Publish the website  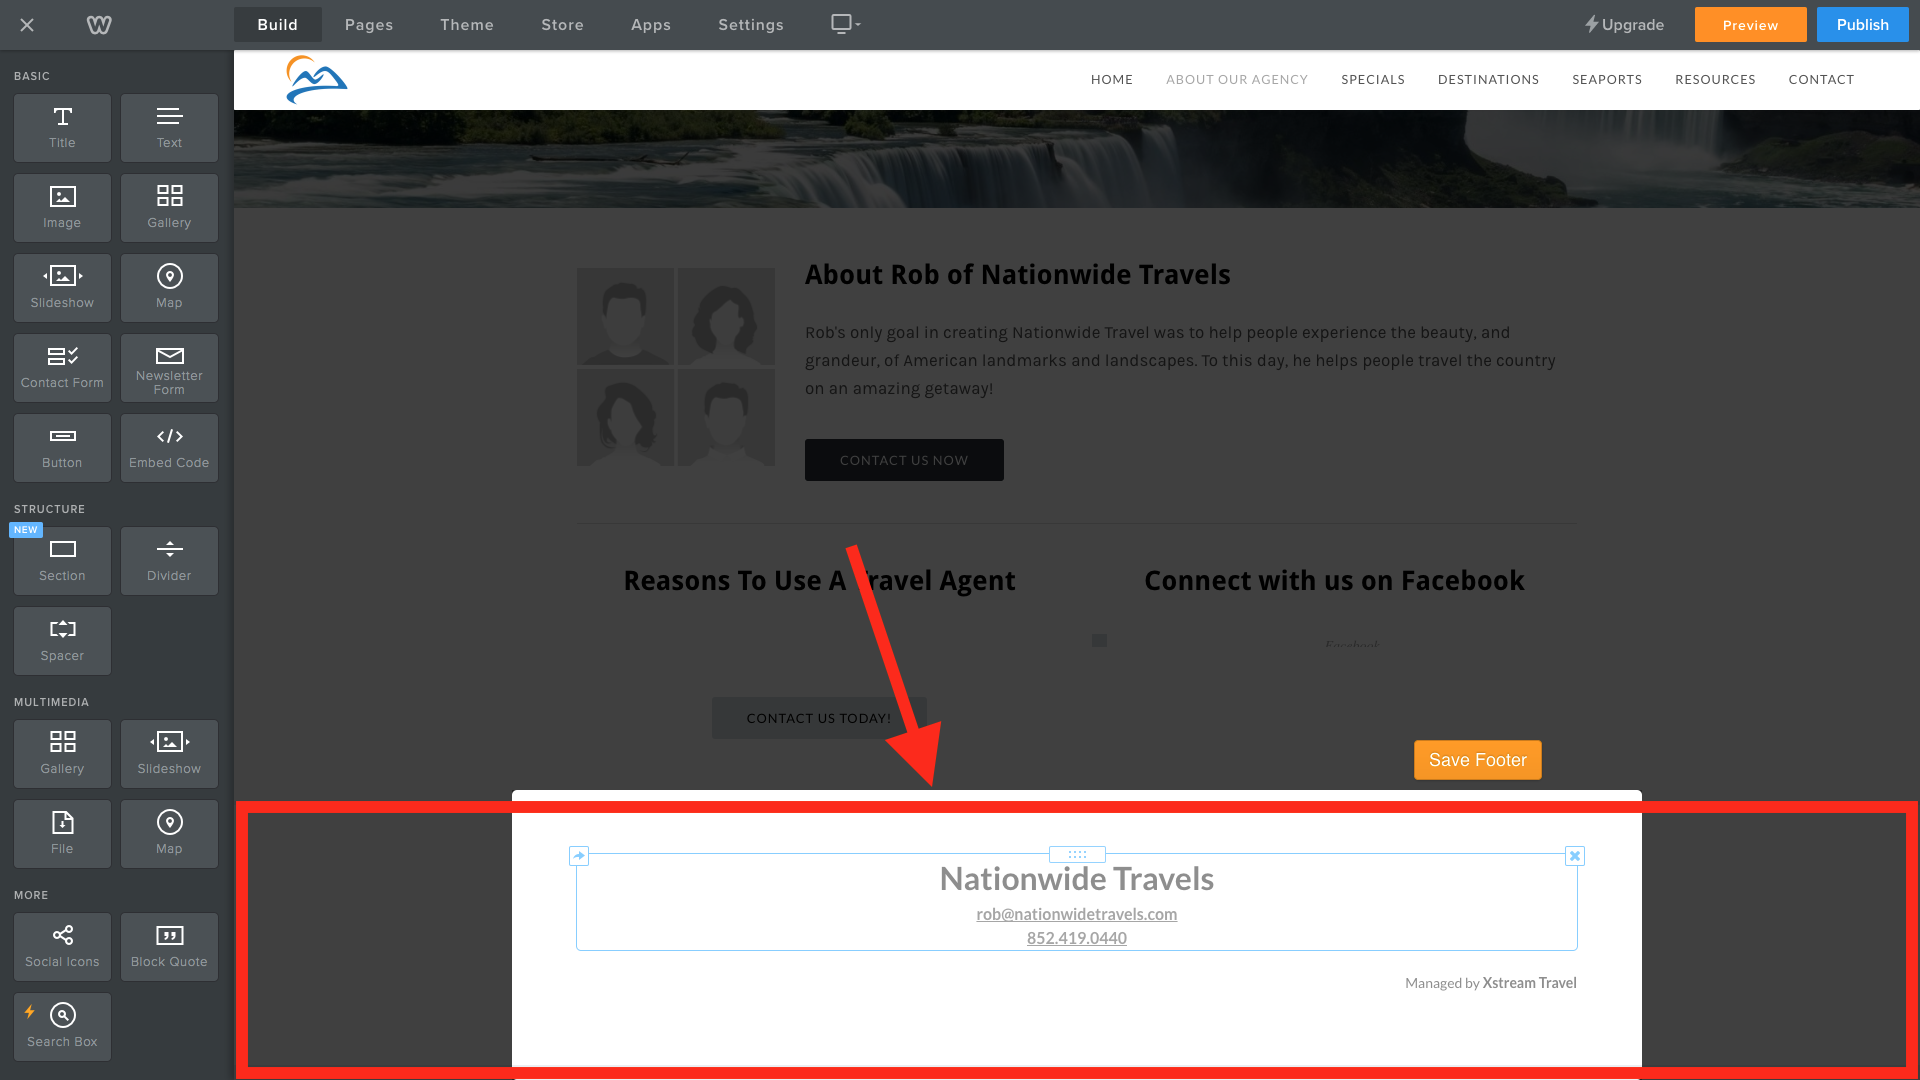tap(1863, 25)
